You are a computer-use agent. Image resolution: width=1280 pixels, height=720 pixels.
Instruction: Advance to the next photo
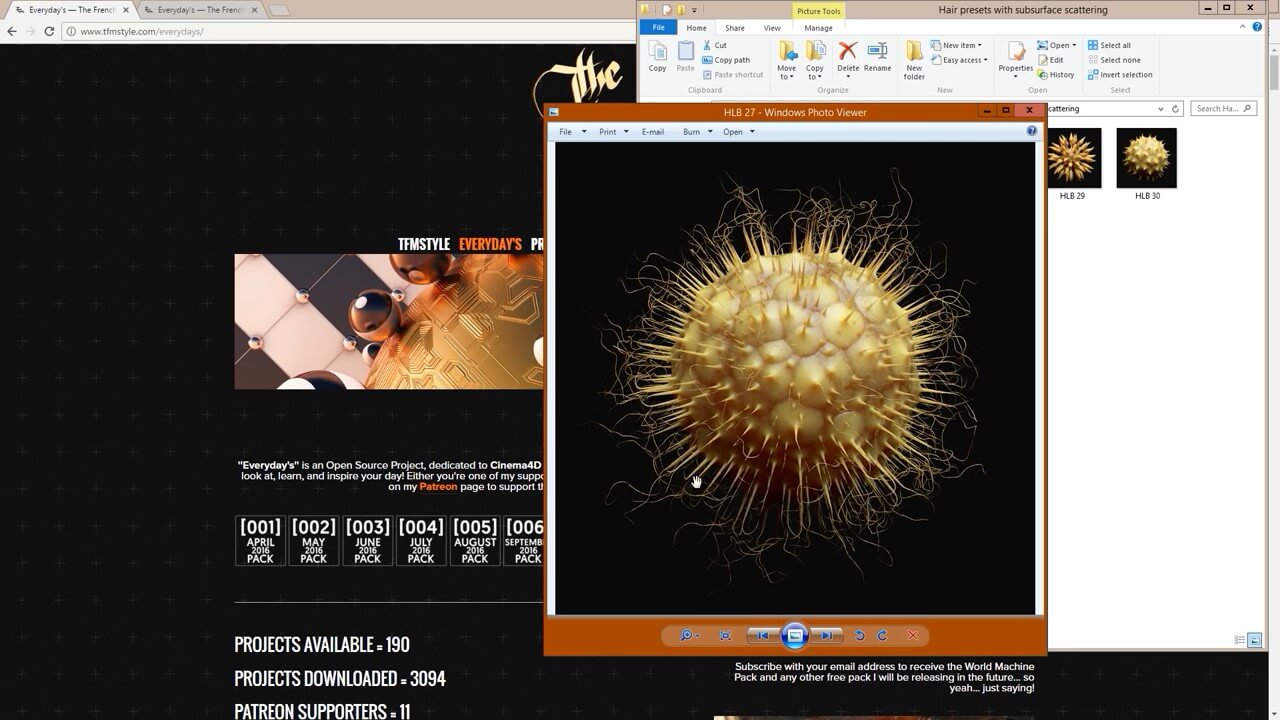pos(827,635)
